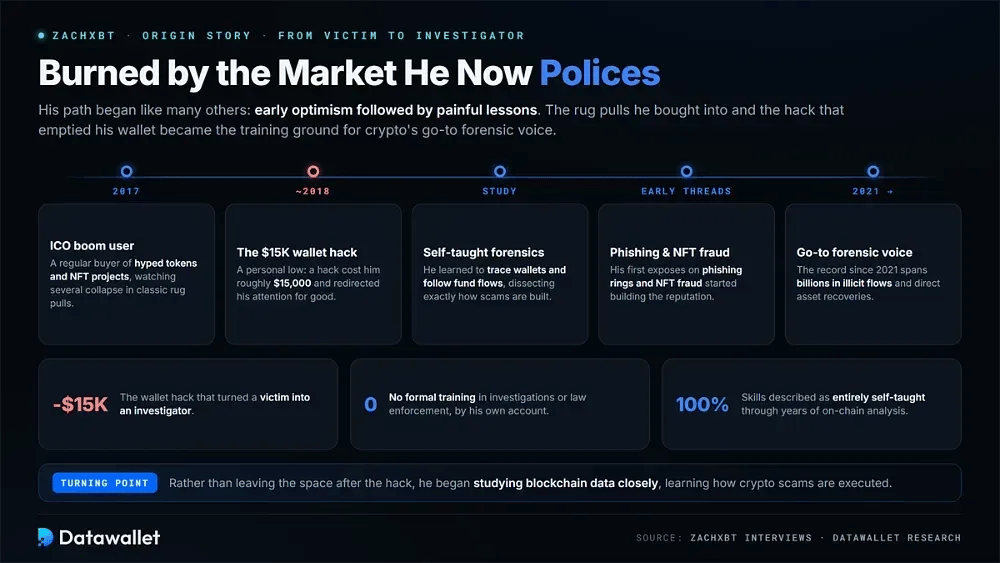Image resolution: width=1000 pixels, height=563 pixels.
Task: Click the 100% stat figure
Action: (702, 404)
